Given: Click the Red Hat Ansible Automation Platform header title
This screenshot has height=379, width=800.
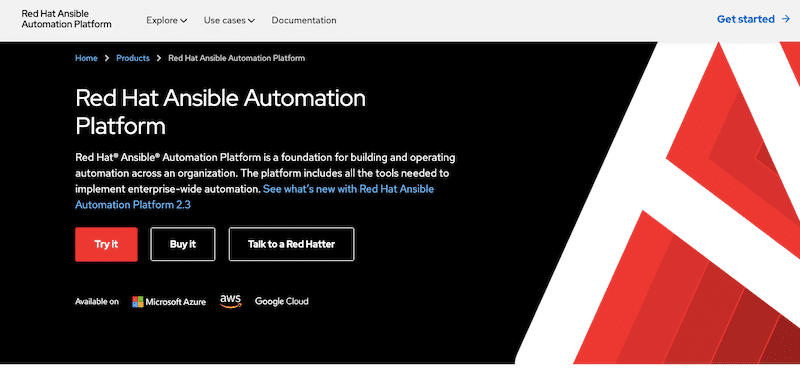Looking at the screenshot, I should 66,18.
